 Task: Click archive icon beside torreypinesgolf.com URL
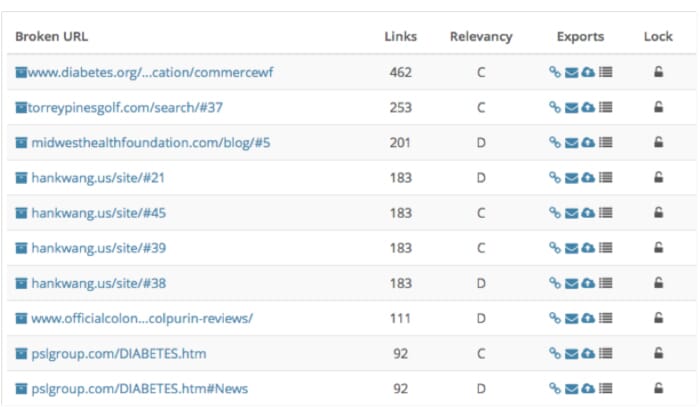[21, 108]
